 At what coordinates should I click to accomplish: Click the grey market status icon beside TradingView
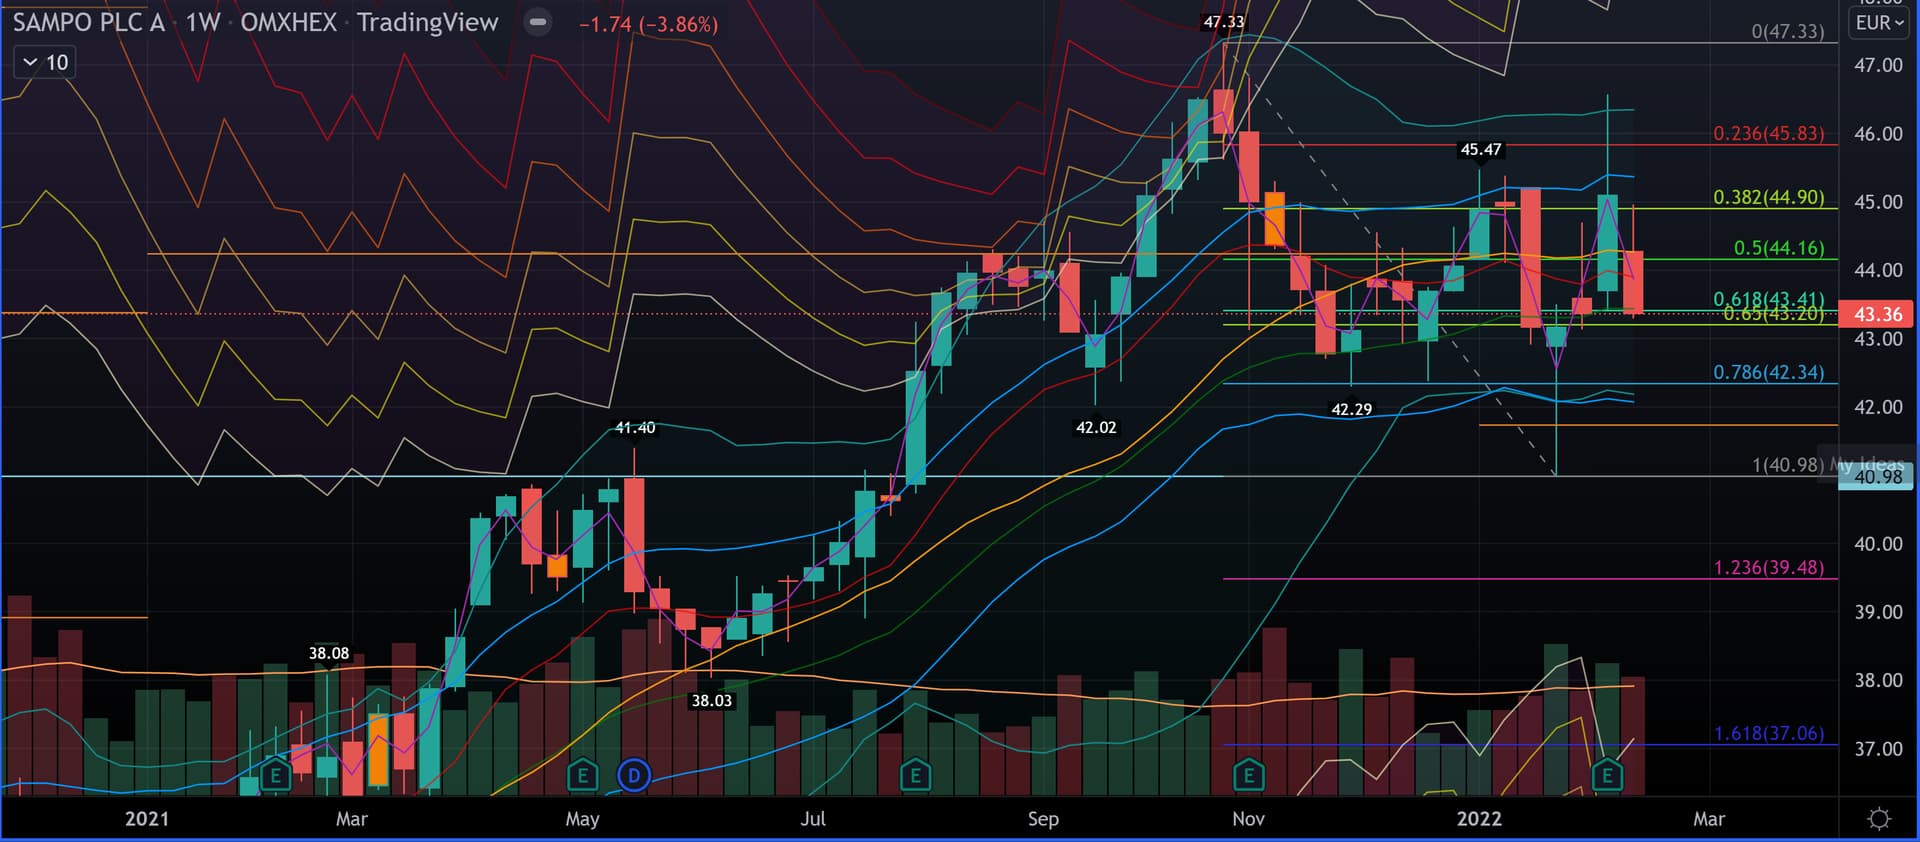(x=538, y=22)
